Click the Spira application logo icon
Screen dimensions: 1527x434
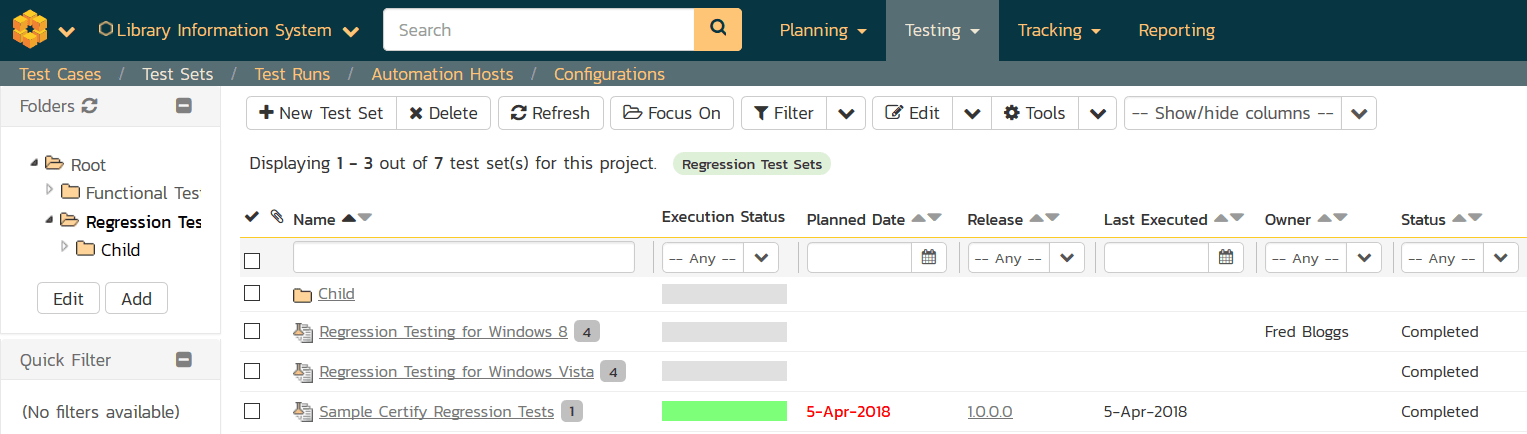[30, 30]
